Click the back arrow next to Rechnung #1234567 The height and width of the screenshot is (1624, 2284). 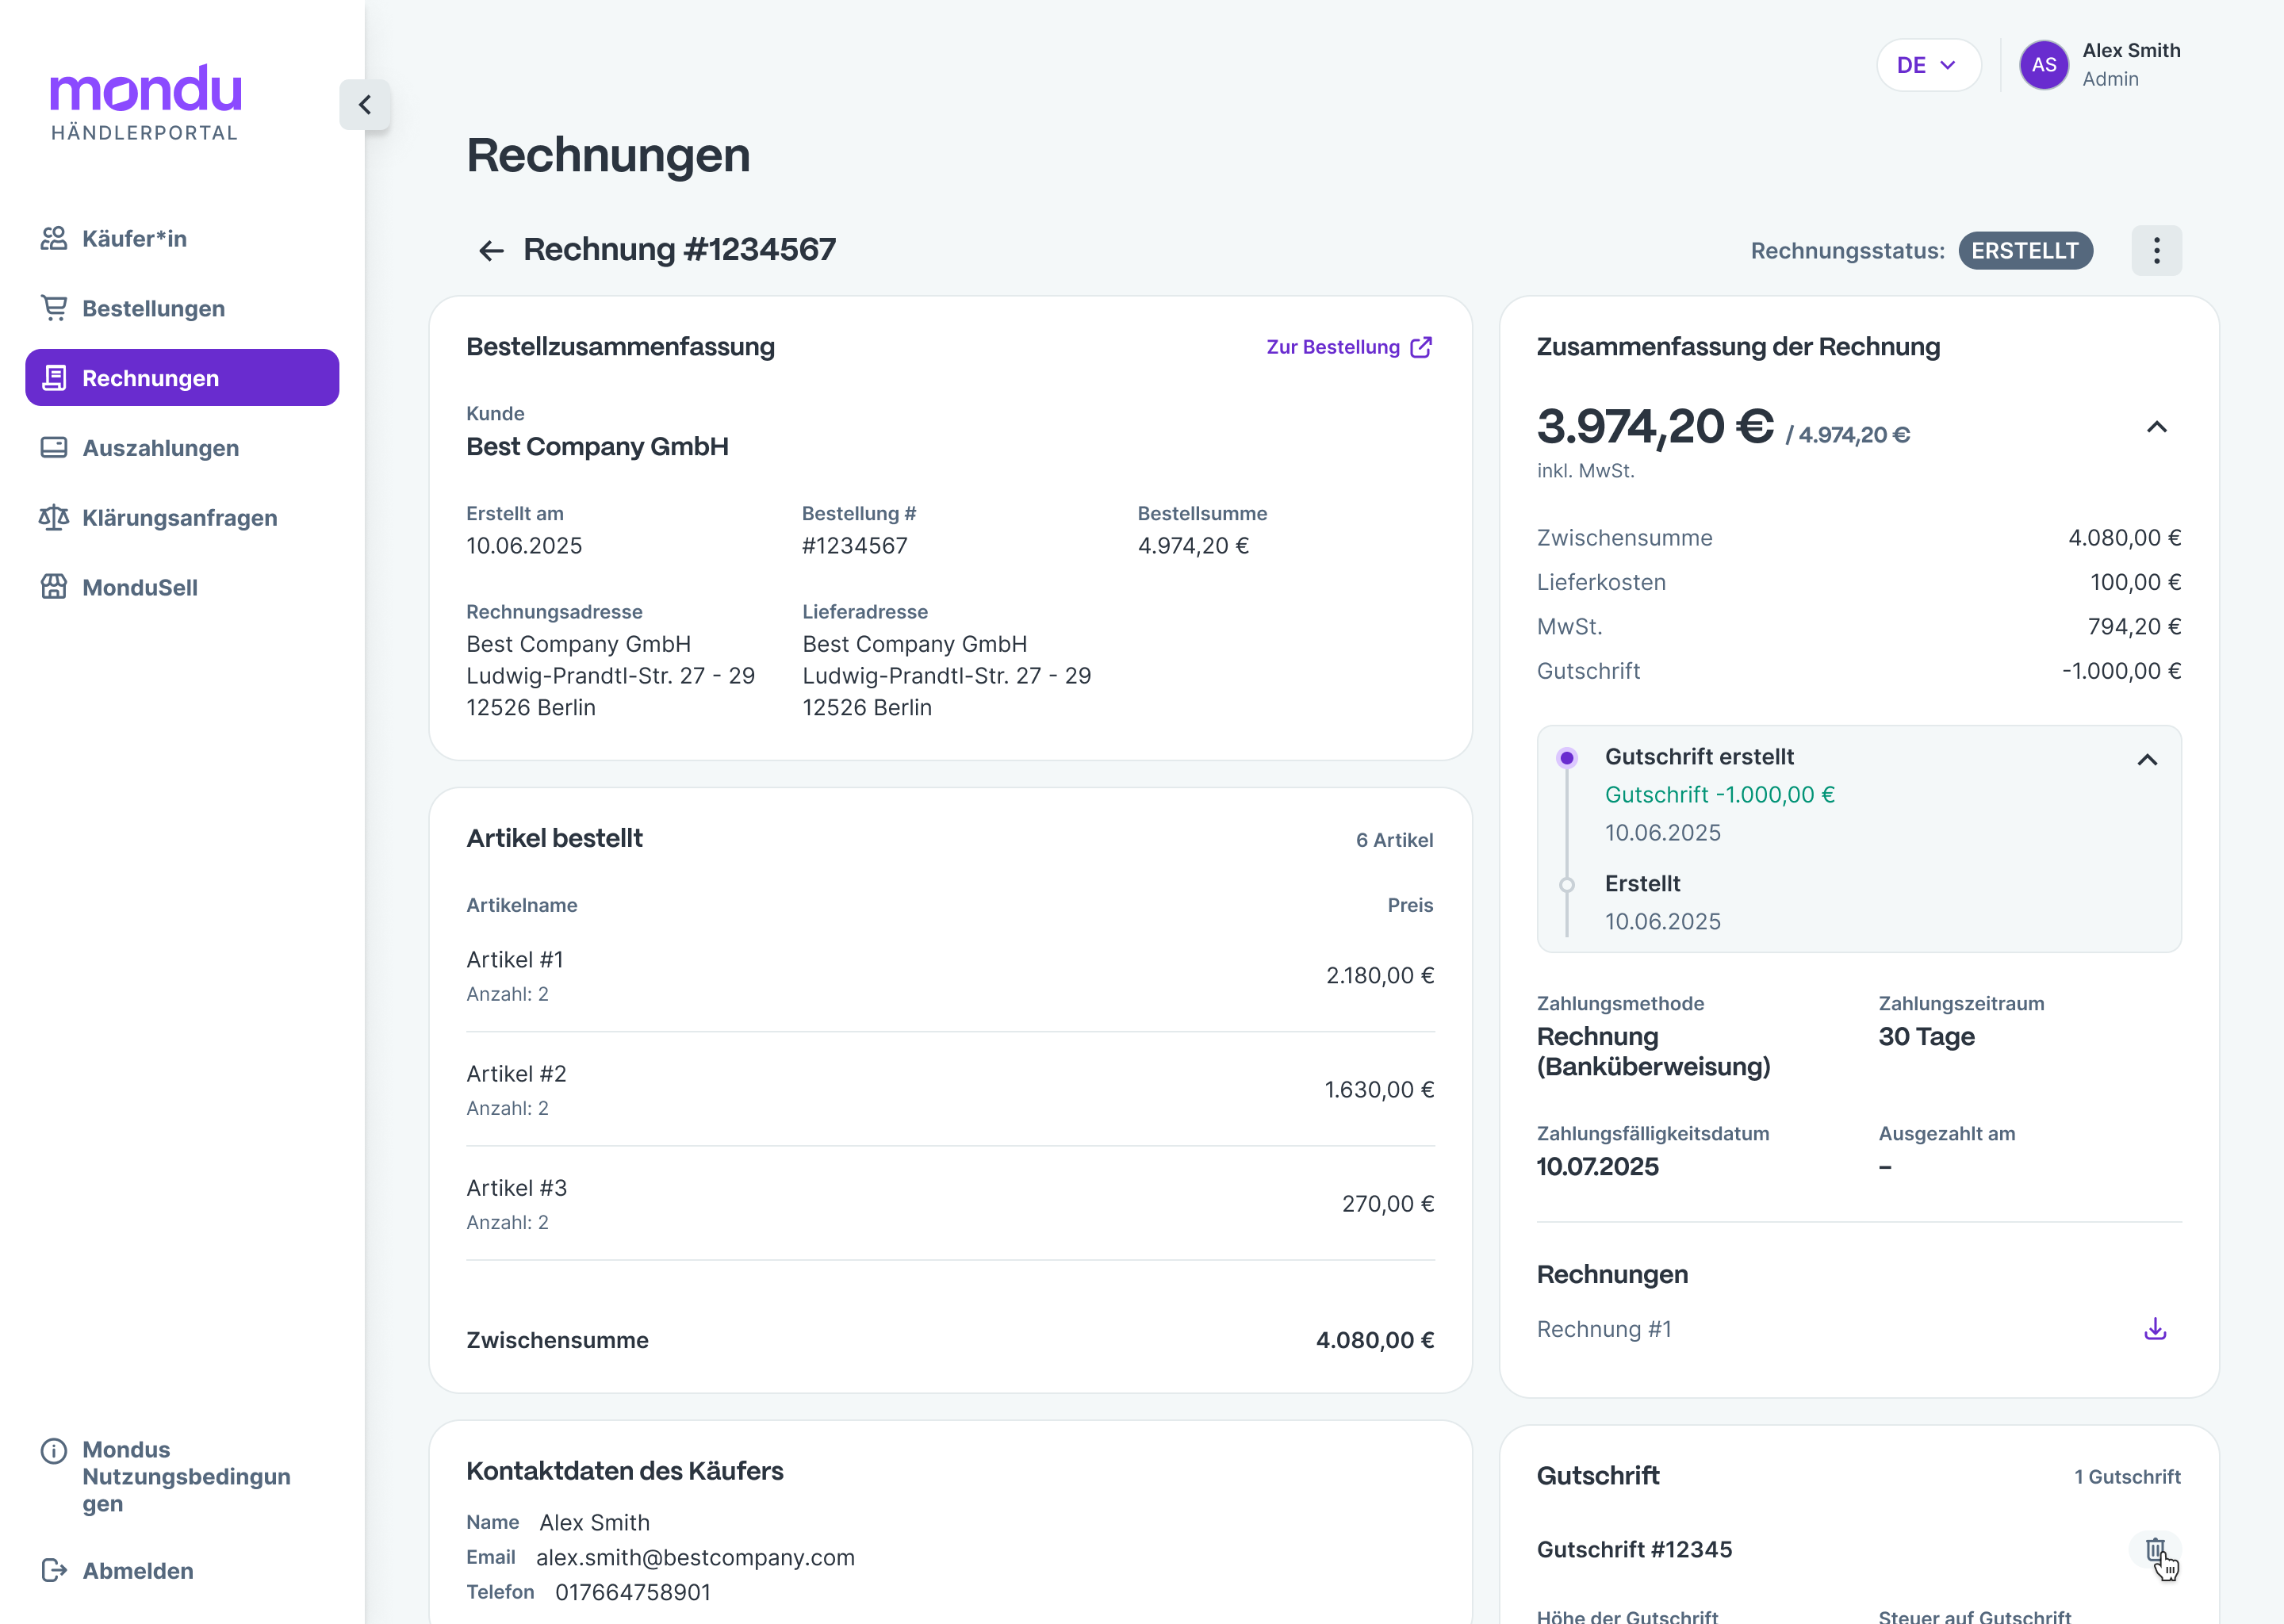[491, 251]
